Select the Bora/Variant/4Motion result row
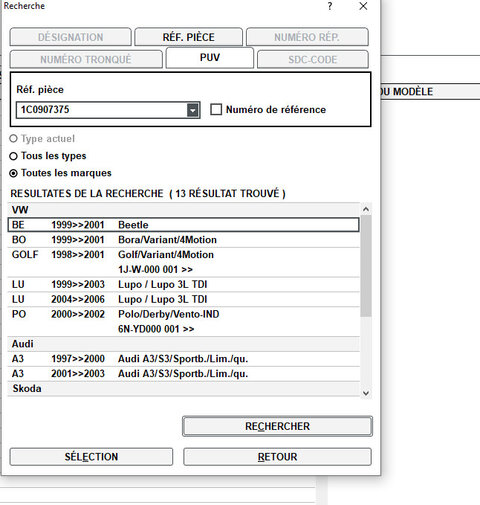The width and height of the screenshot is (480, 505). click(x=184, y=240)
